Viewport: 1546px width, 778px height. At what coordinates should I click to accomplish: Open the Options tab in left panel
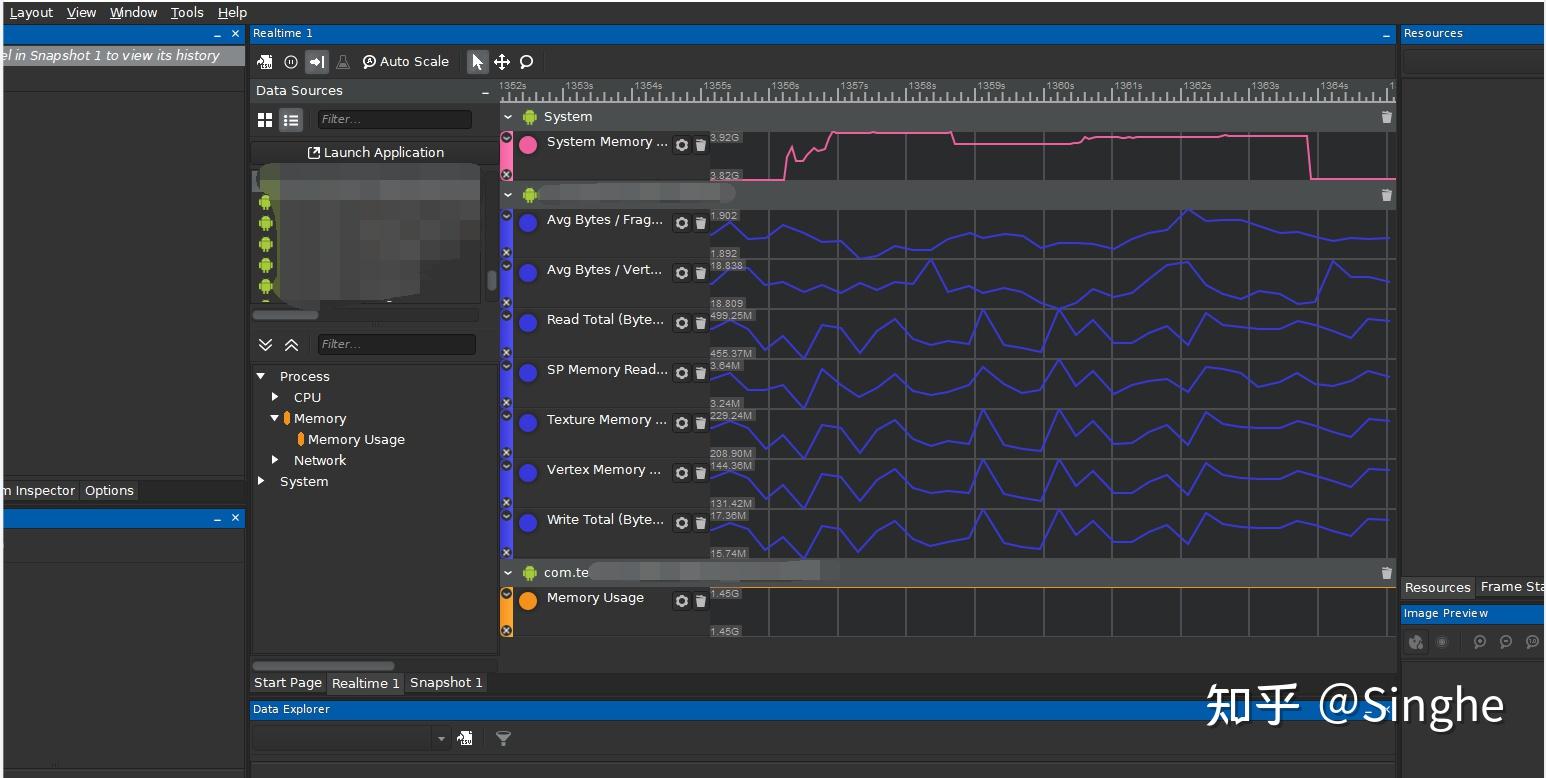point(109,491)
